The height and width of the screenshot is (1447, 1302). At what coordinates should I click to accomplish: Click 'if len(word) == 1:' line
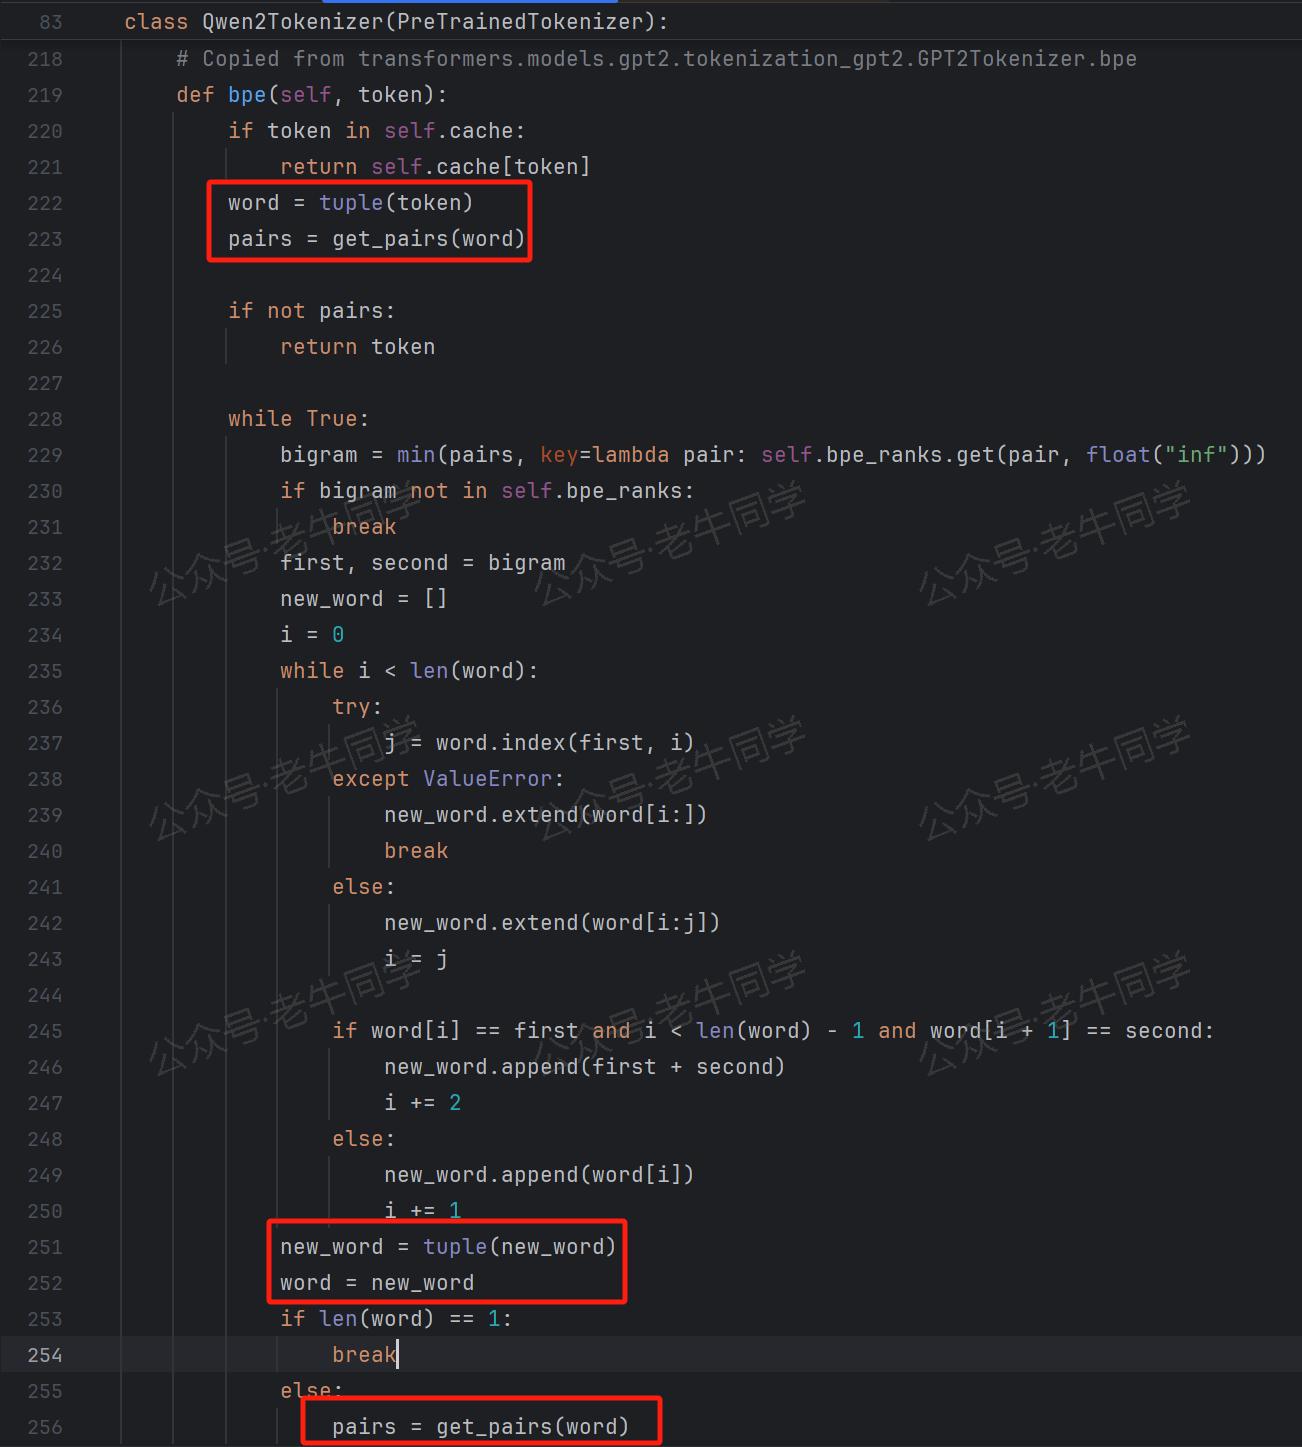396,1319
